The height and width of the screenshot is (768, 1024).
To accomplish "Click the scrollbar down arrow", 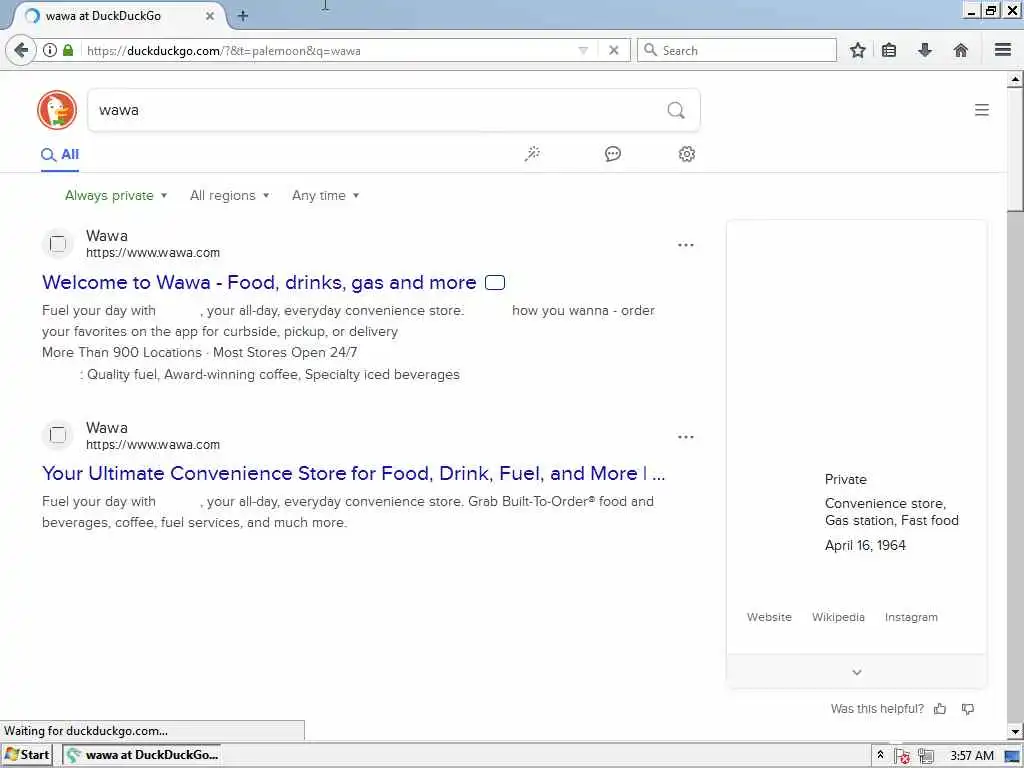I will coord(1014,731).
